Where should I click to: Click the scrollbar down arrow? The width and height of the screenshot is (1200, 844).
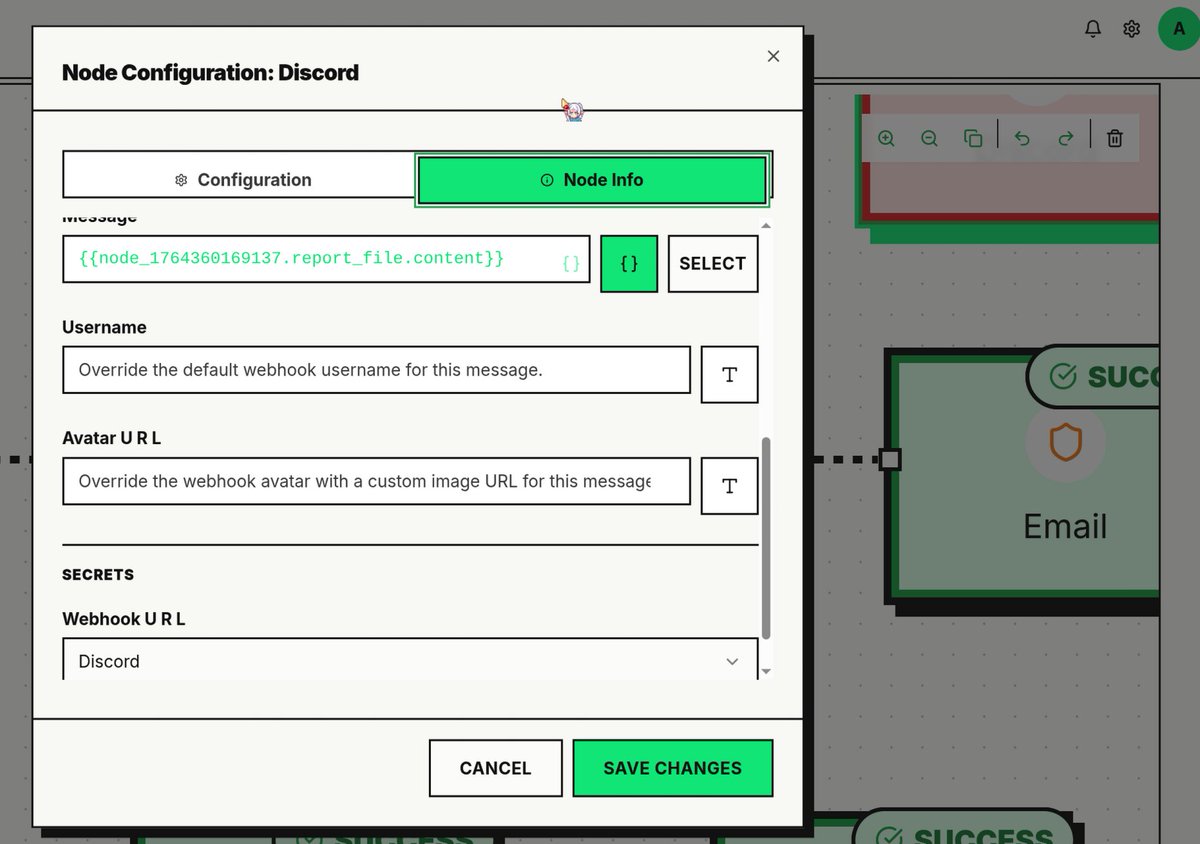point(767,672)
